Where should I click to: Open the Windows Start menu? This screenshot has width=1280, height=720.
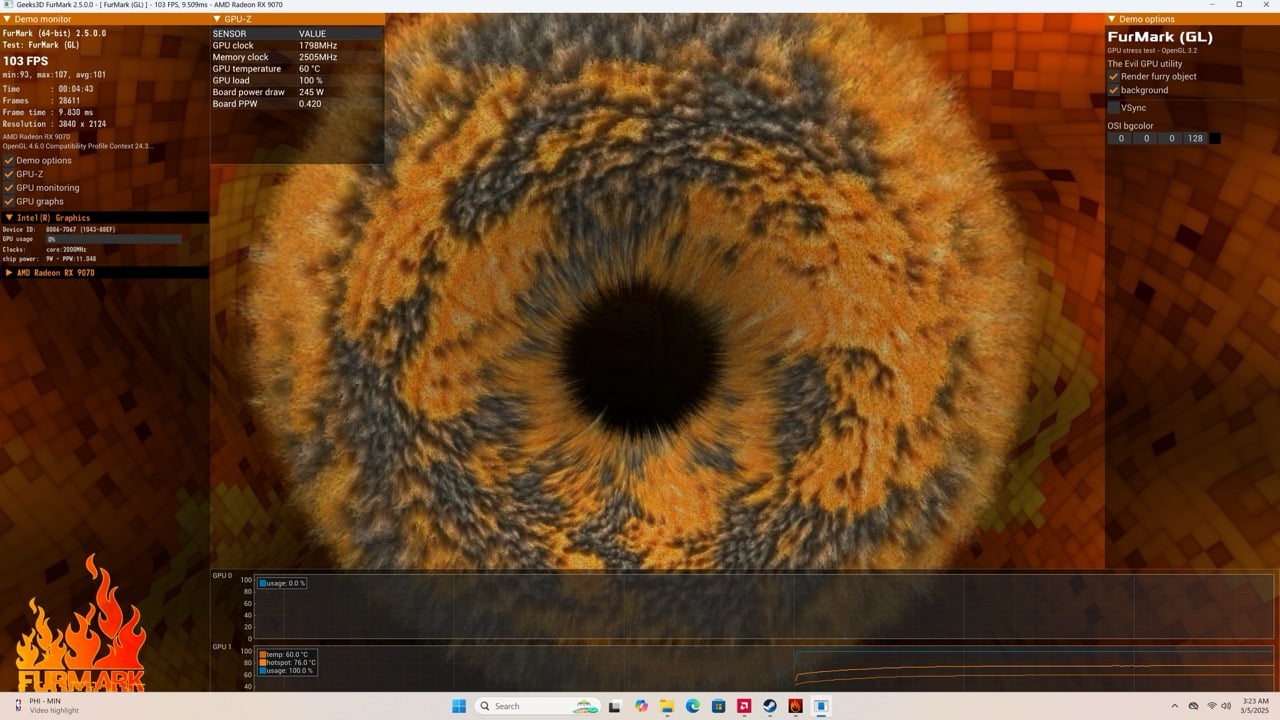click(x=459, y=706)
